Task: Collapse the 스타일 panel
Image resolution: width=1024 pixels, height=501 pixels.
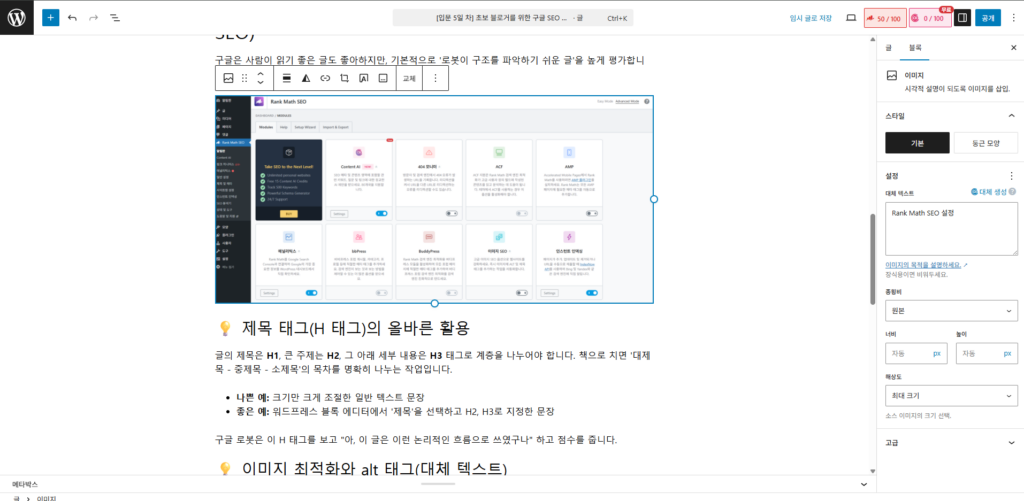Action: [x=1012, y=116]
